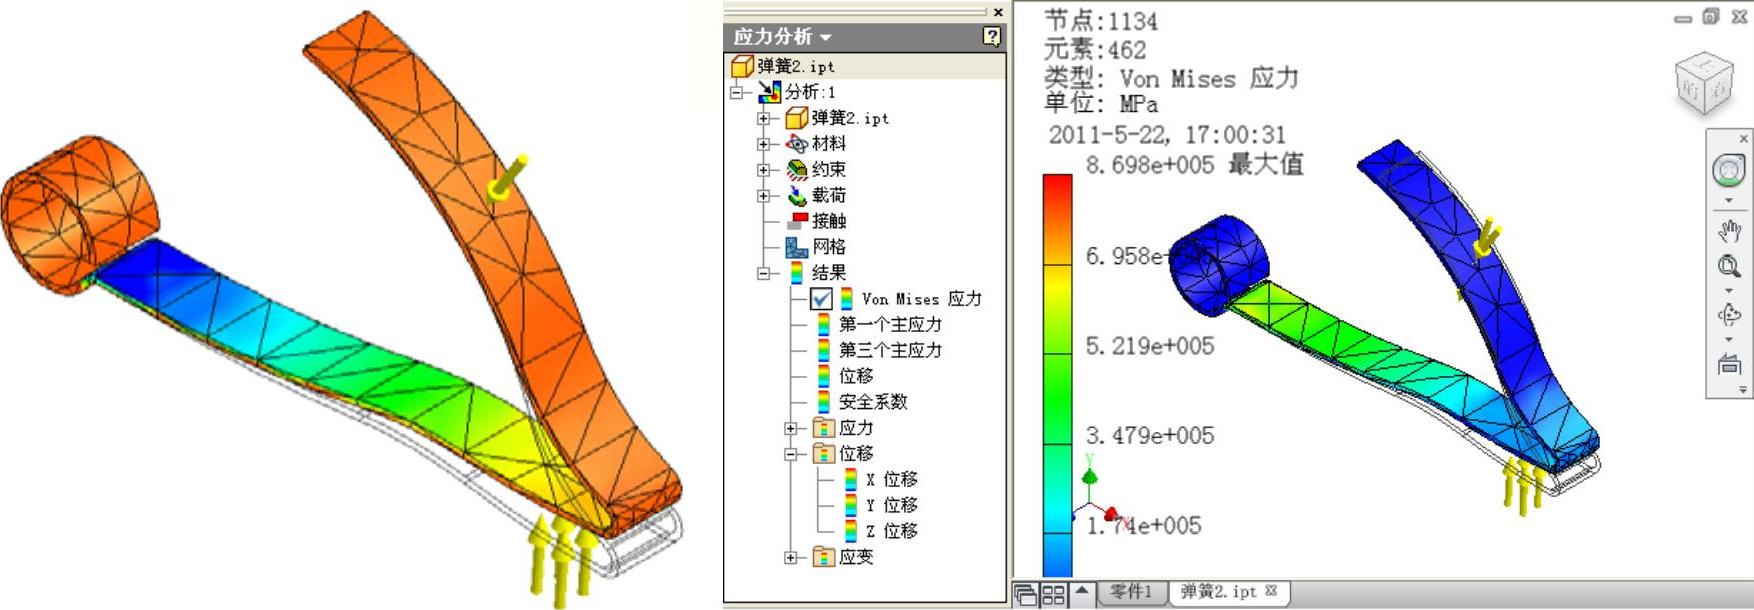This screenshot has width=1754, height=610.
Task: Select the Zoom magnifier tool
Action: pos(1728,266)
